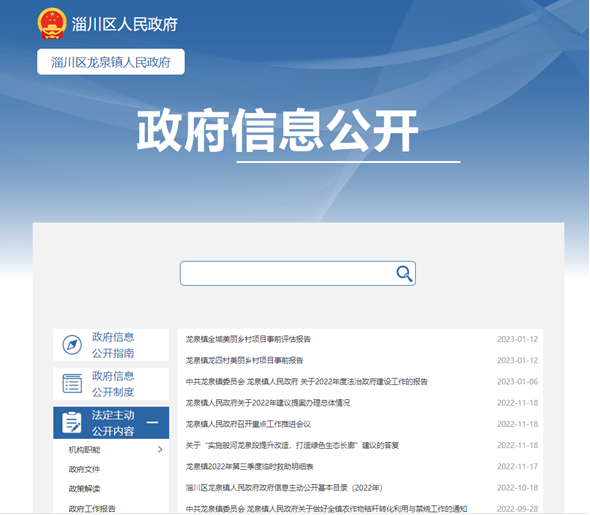Select the 政府信息公开指南 menu entry
This screenshot has height=515, width=590.
click(111, 345)
